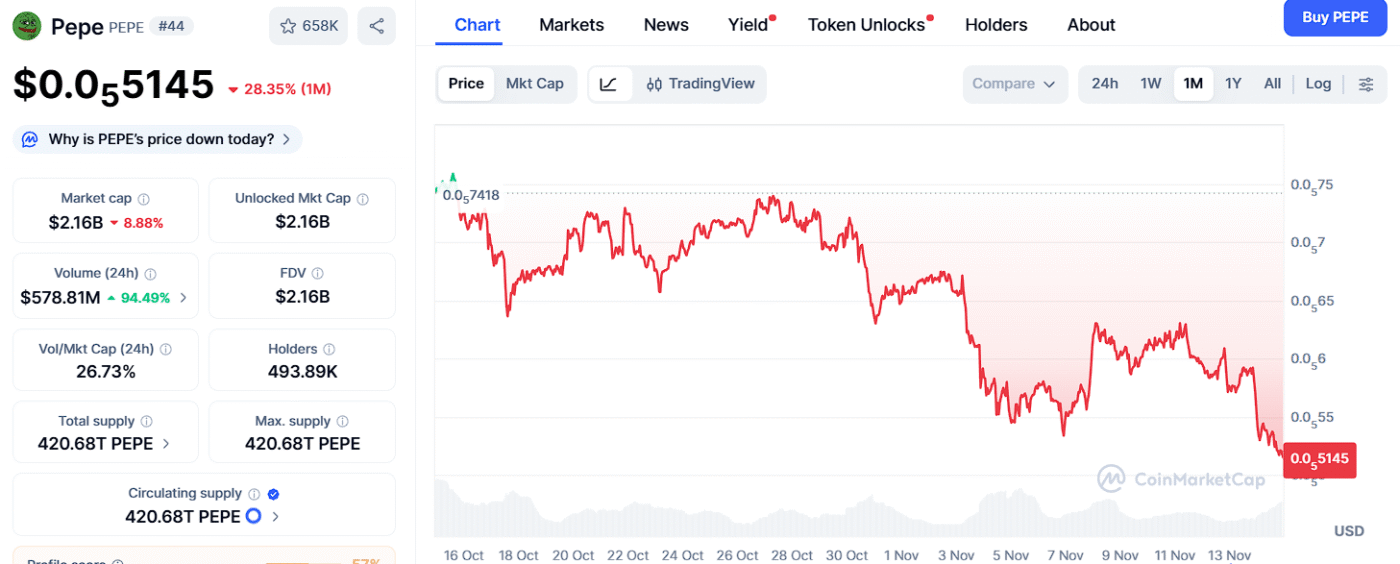Open "Why is PEPE's price down today?"
1400x564 pixels.
click(x=158, y=139)
